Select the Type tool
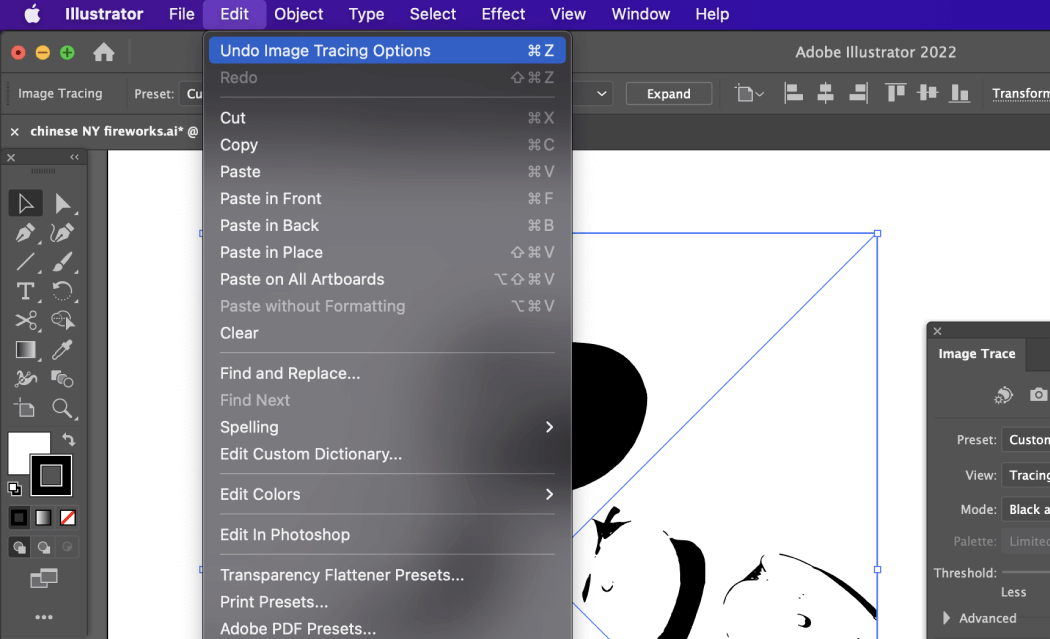 pos(25,291)
